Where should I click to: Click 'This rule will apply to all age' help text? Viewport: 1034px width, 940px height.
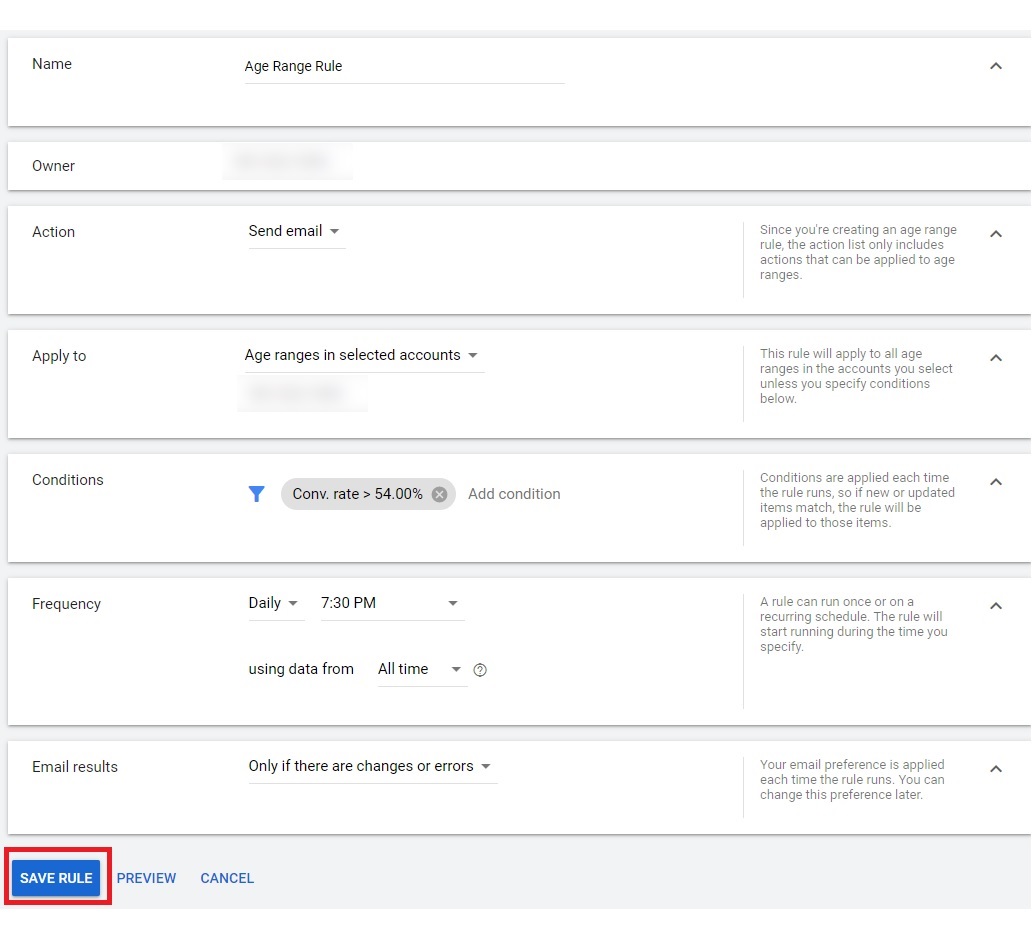pyautogui.click(x=856, y=376)
